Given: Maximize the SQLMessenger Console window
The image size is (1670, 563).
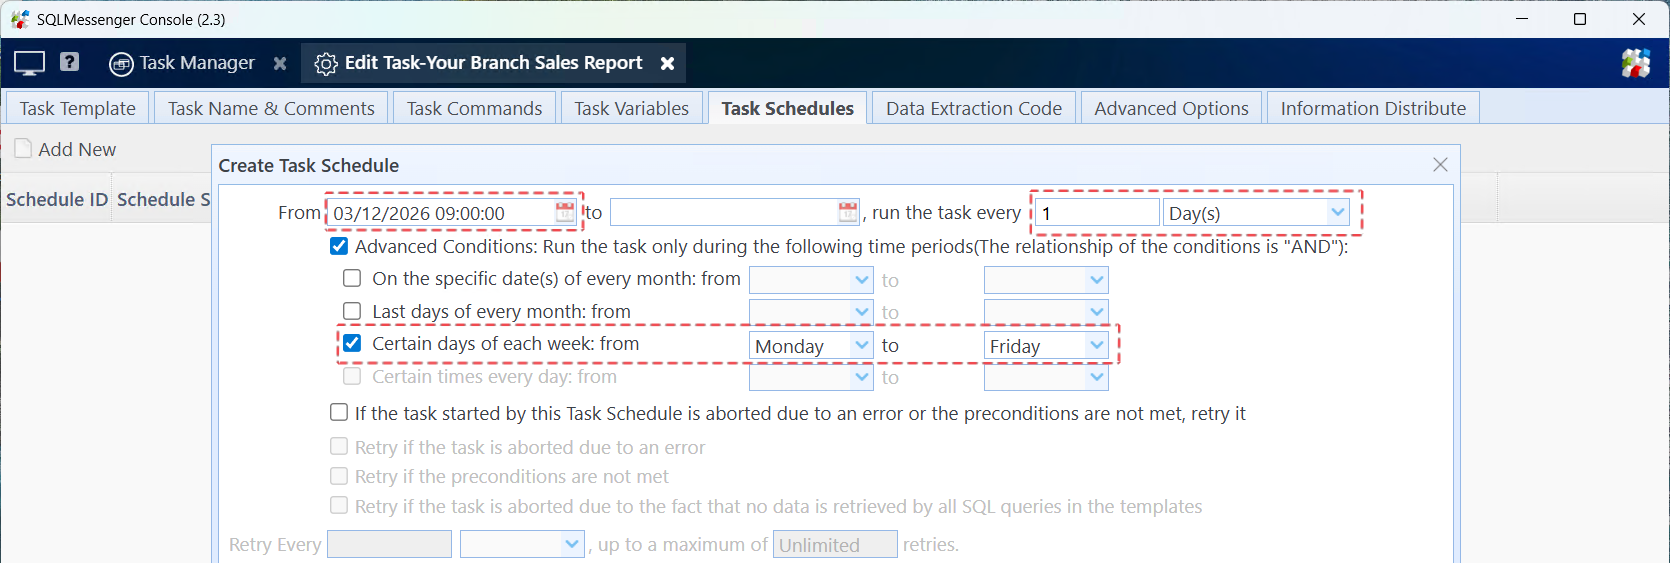Looking at the screenshot, I should click(x=1580, y=19).
